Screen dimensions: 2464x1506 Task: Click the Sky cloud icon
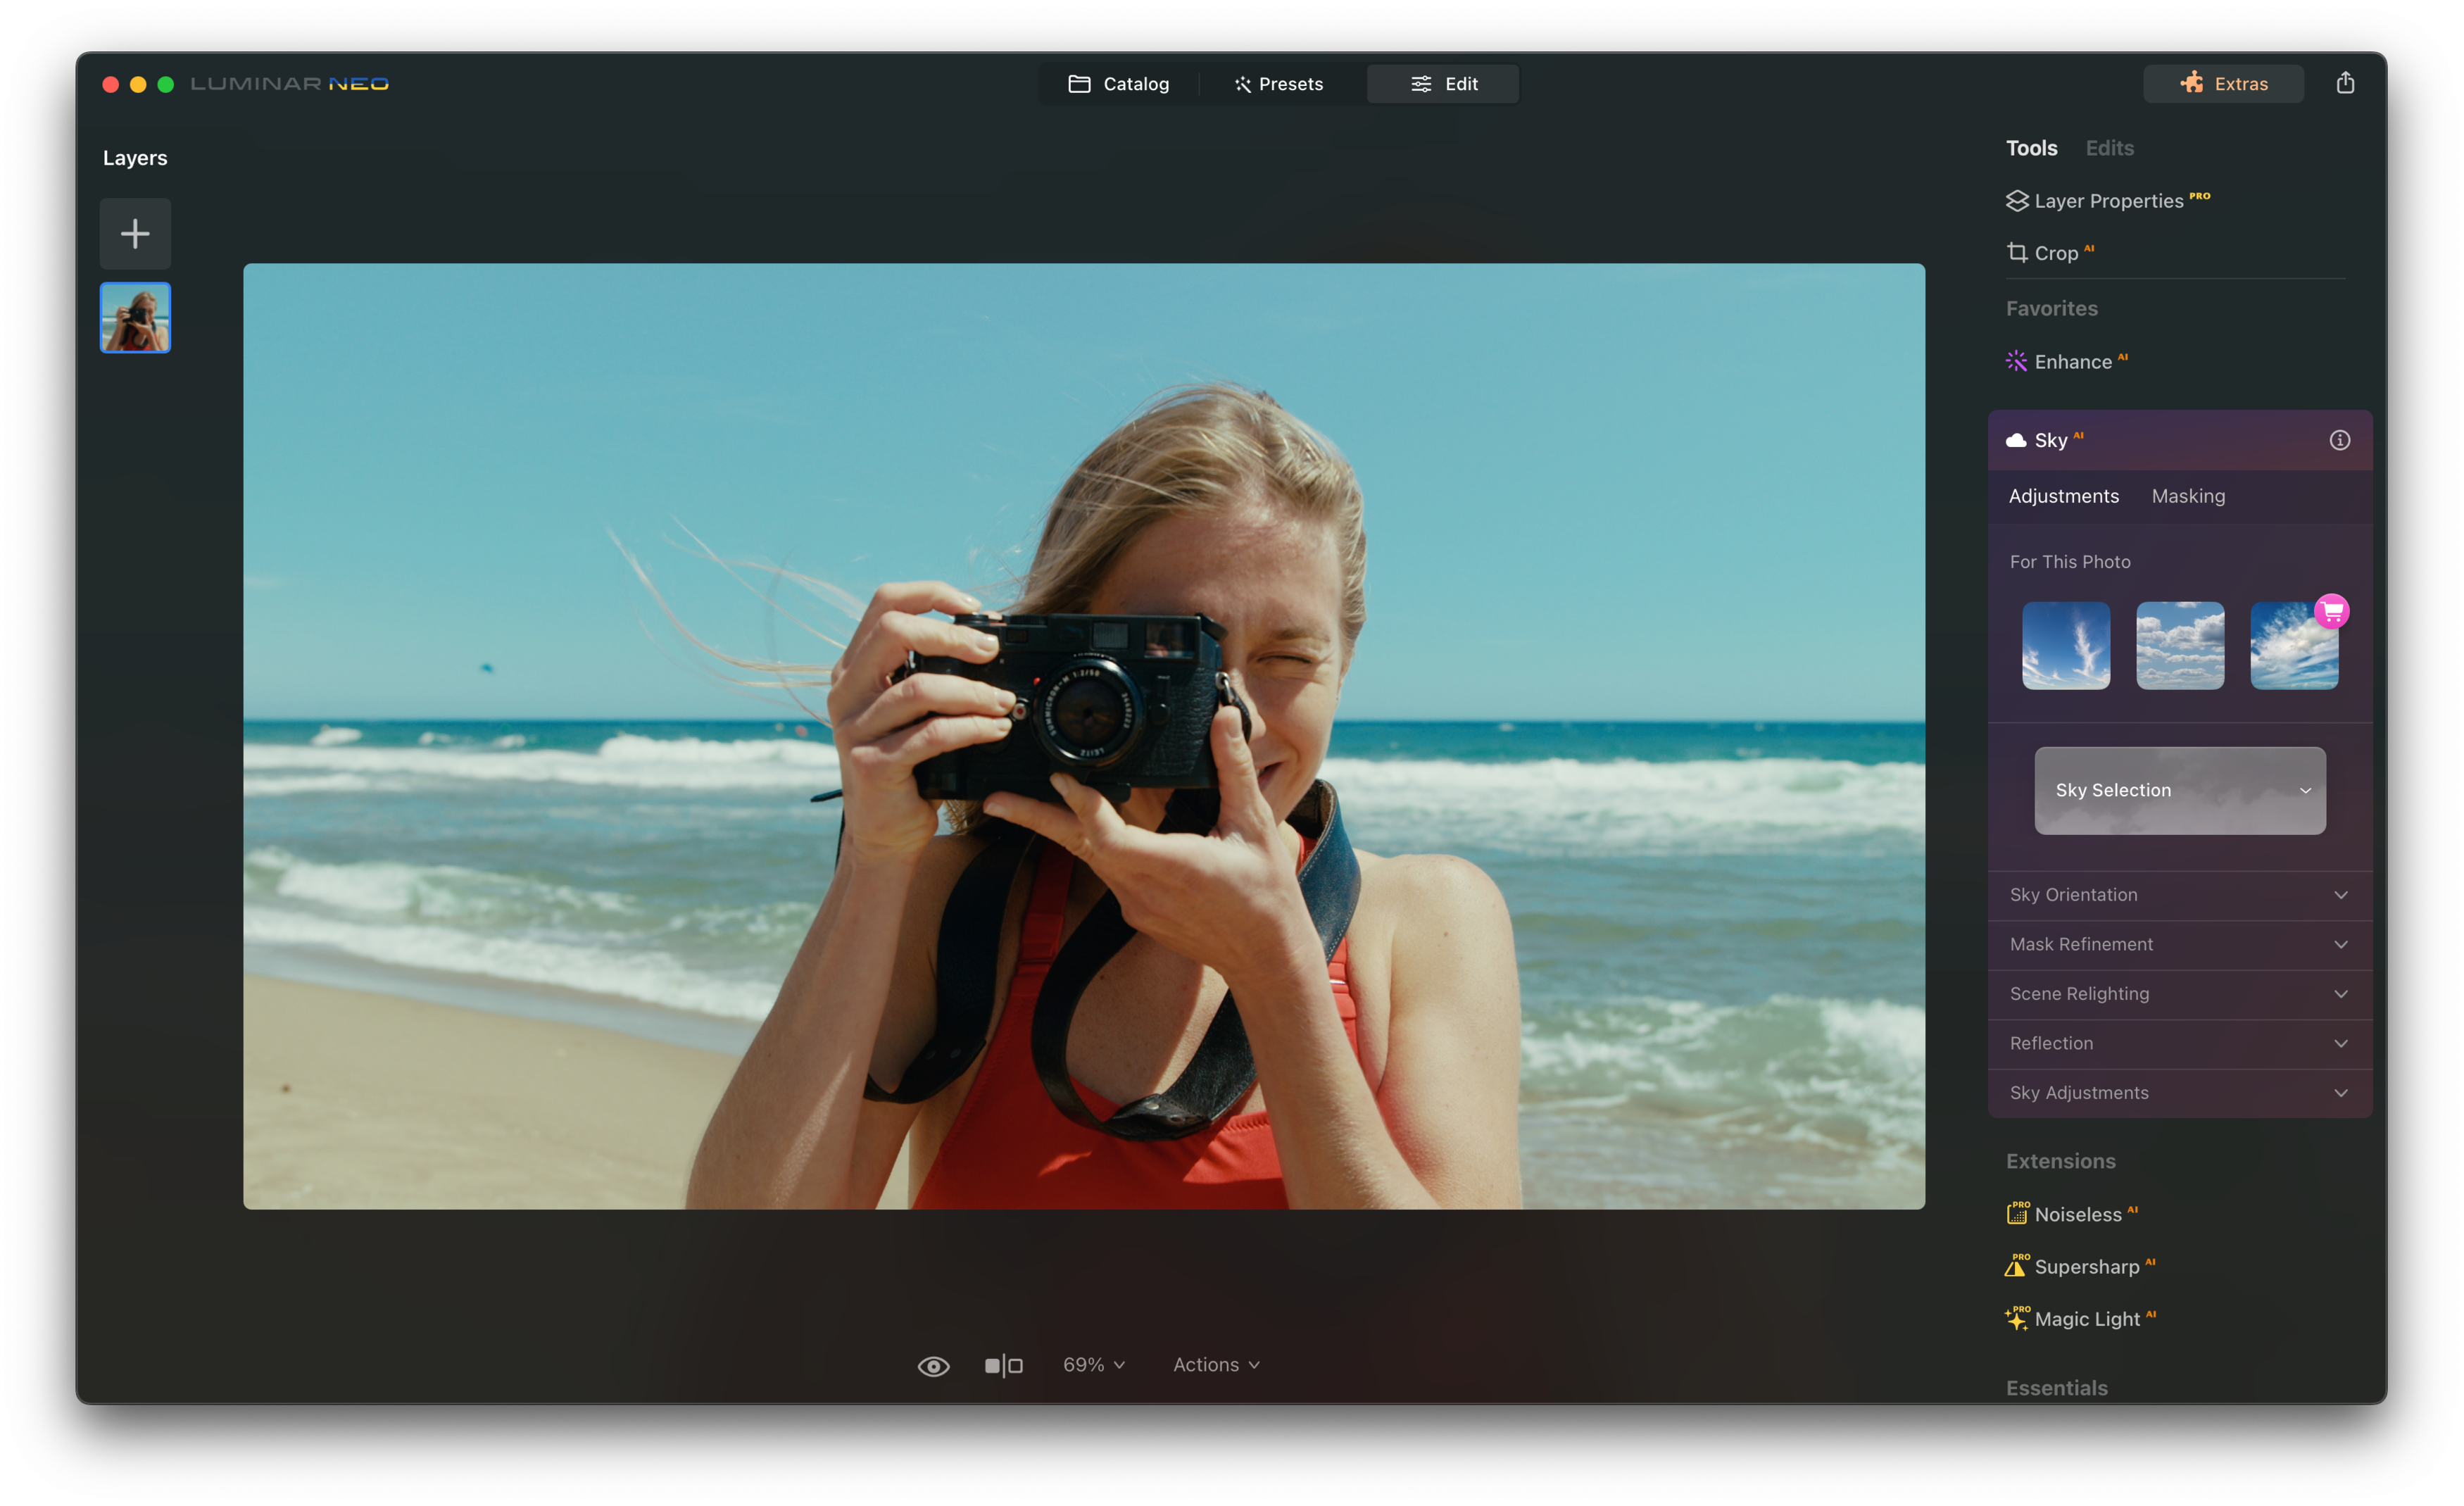[2016, 440]
